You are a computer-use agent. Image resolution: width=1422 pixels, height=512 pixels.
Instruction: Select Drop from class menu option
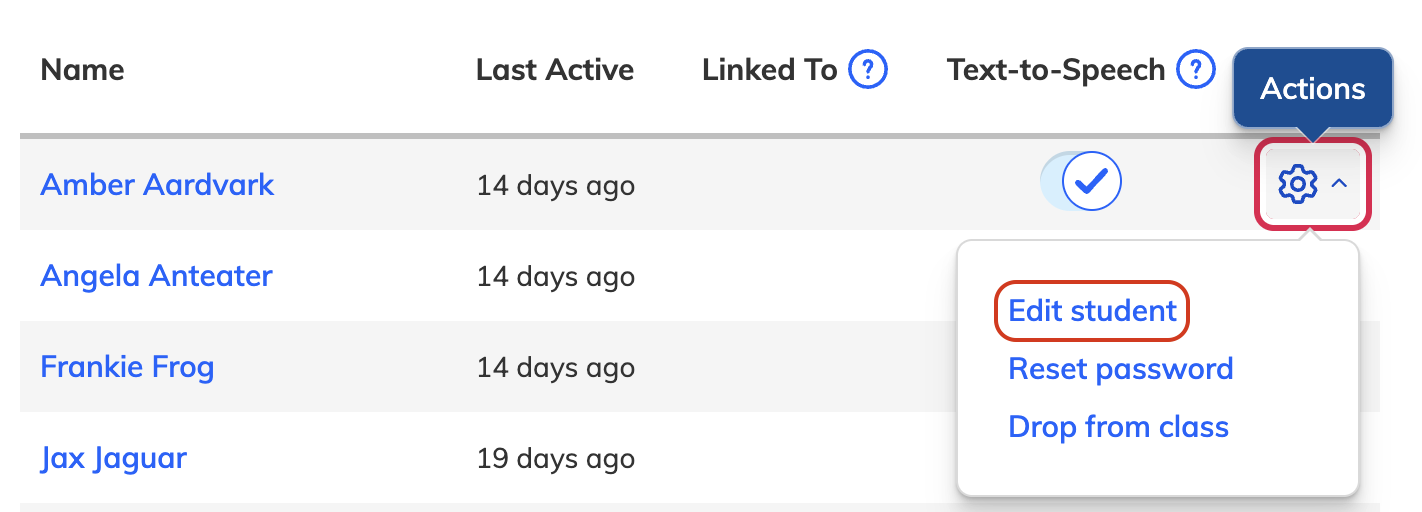1118,427
